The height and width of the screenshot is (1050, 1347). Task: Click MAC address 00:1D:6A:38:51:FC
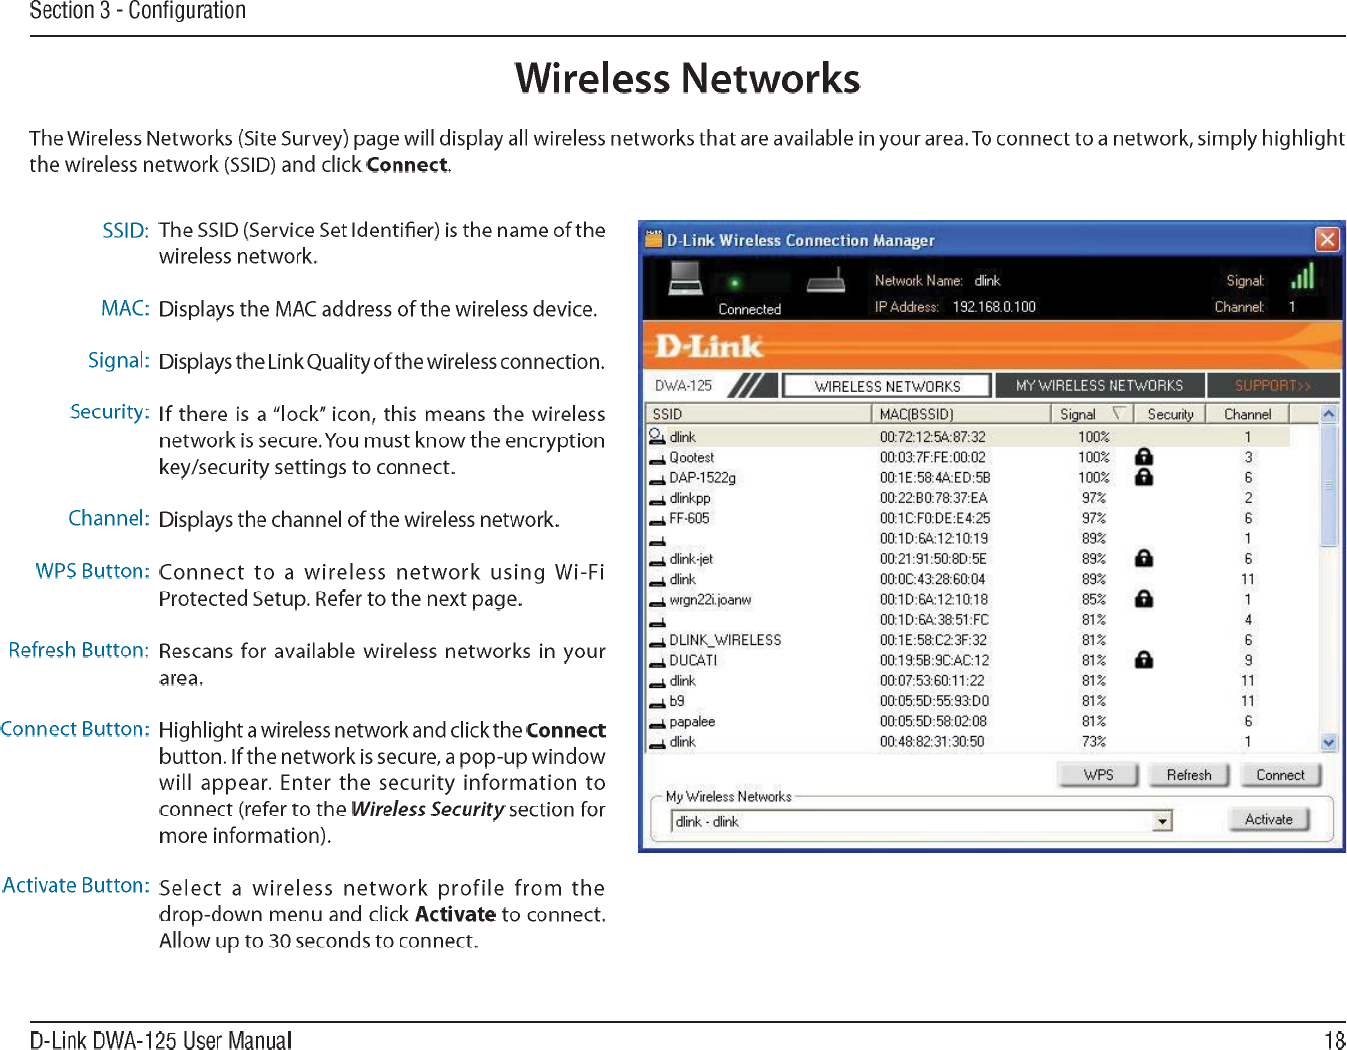coord(934,619)
